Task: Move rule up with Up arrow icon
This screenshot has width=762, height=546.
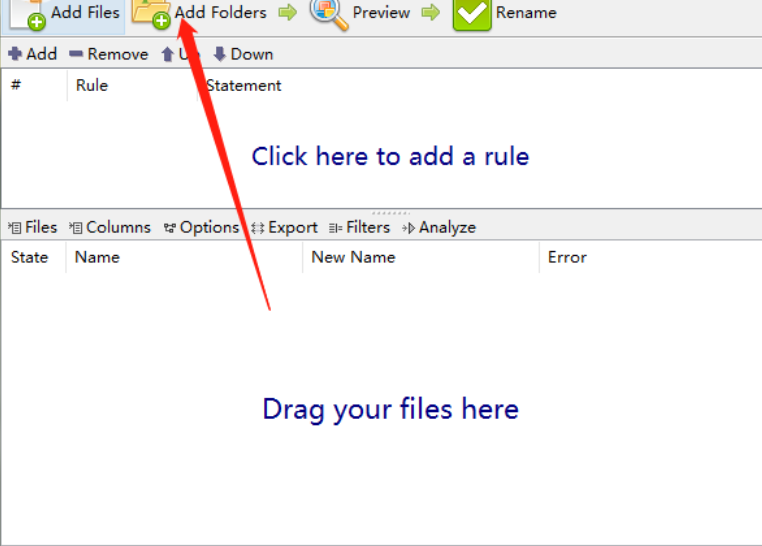Action: [x=168, y=54]
